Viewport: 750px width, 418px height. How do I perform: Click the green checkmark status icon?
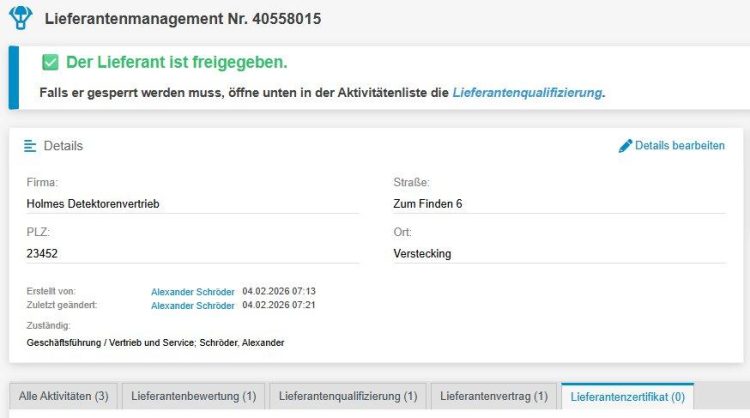tap(50, 63)
